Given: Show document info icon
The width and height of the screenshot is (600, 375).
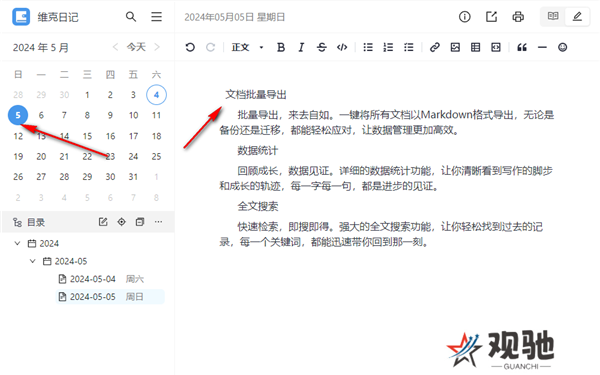Looking at the screenshot, I should (x=465, y=17).
